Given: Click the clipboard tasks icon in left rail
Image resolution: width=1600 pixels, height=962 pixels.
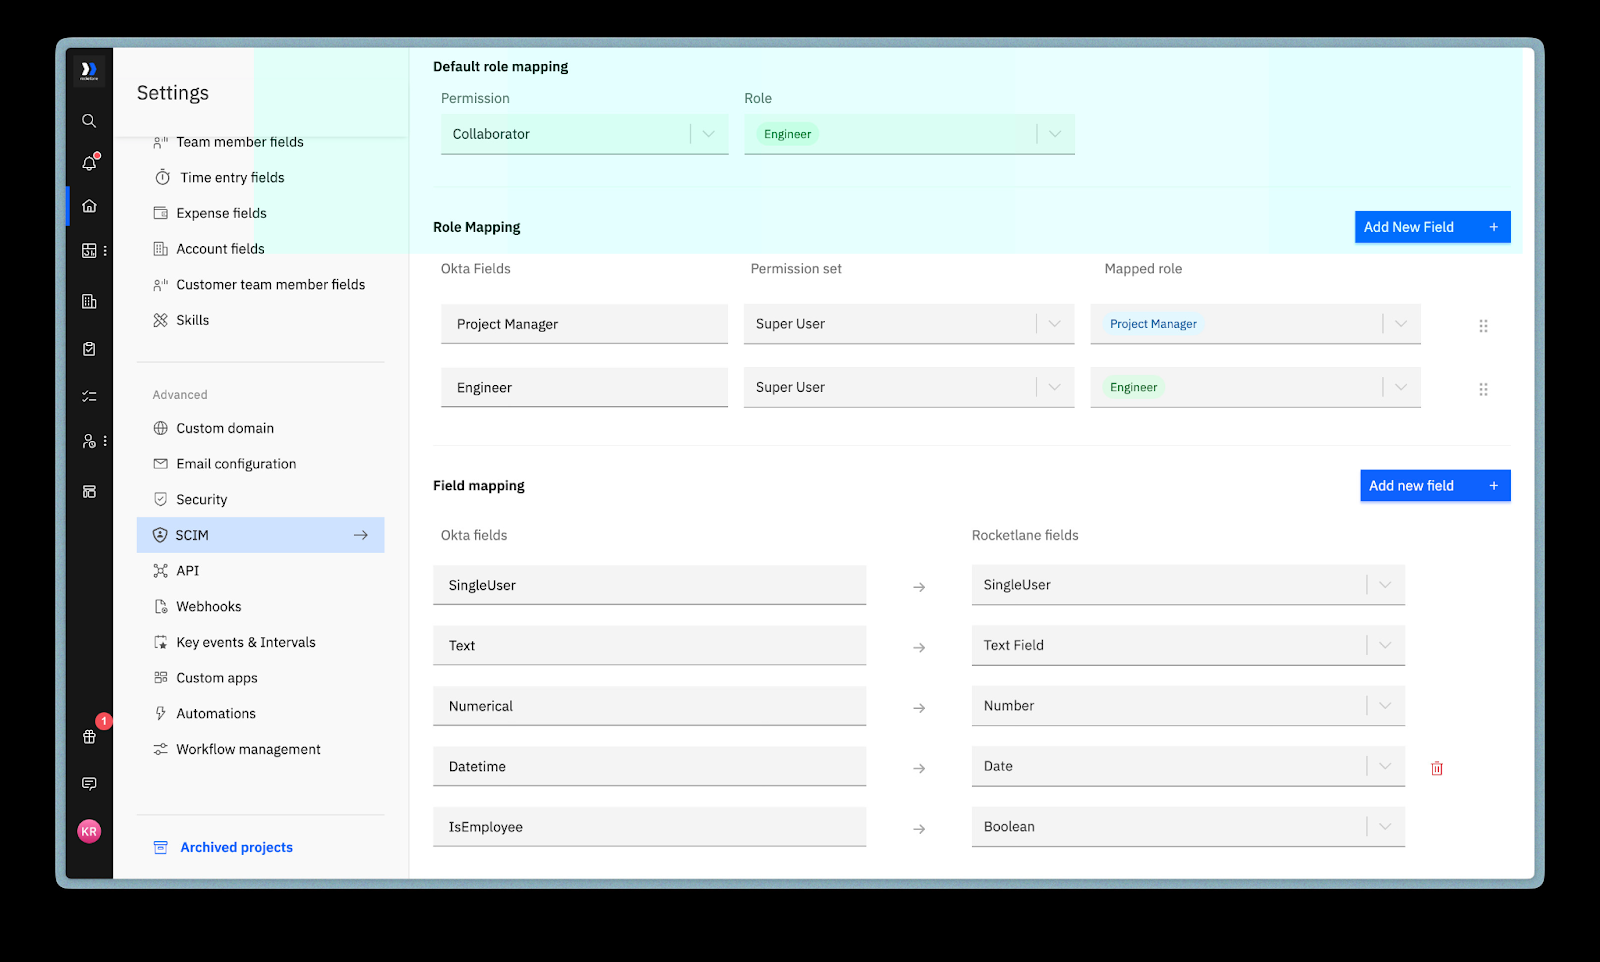Looking at the screenshot, I should [x=89, y=349].
